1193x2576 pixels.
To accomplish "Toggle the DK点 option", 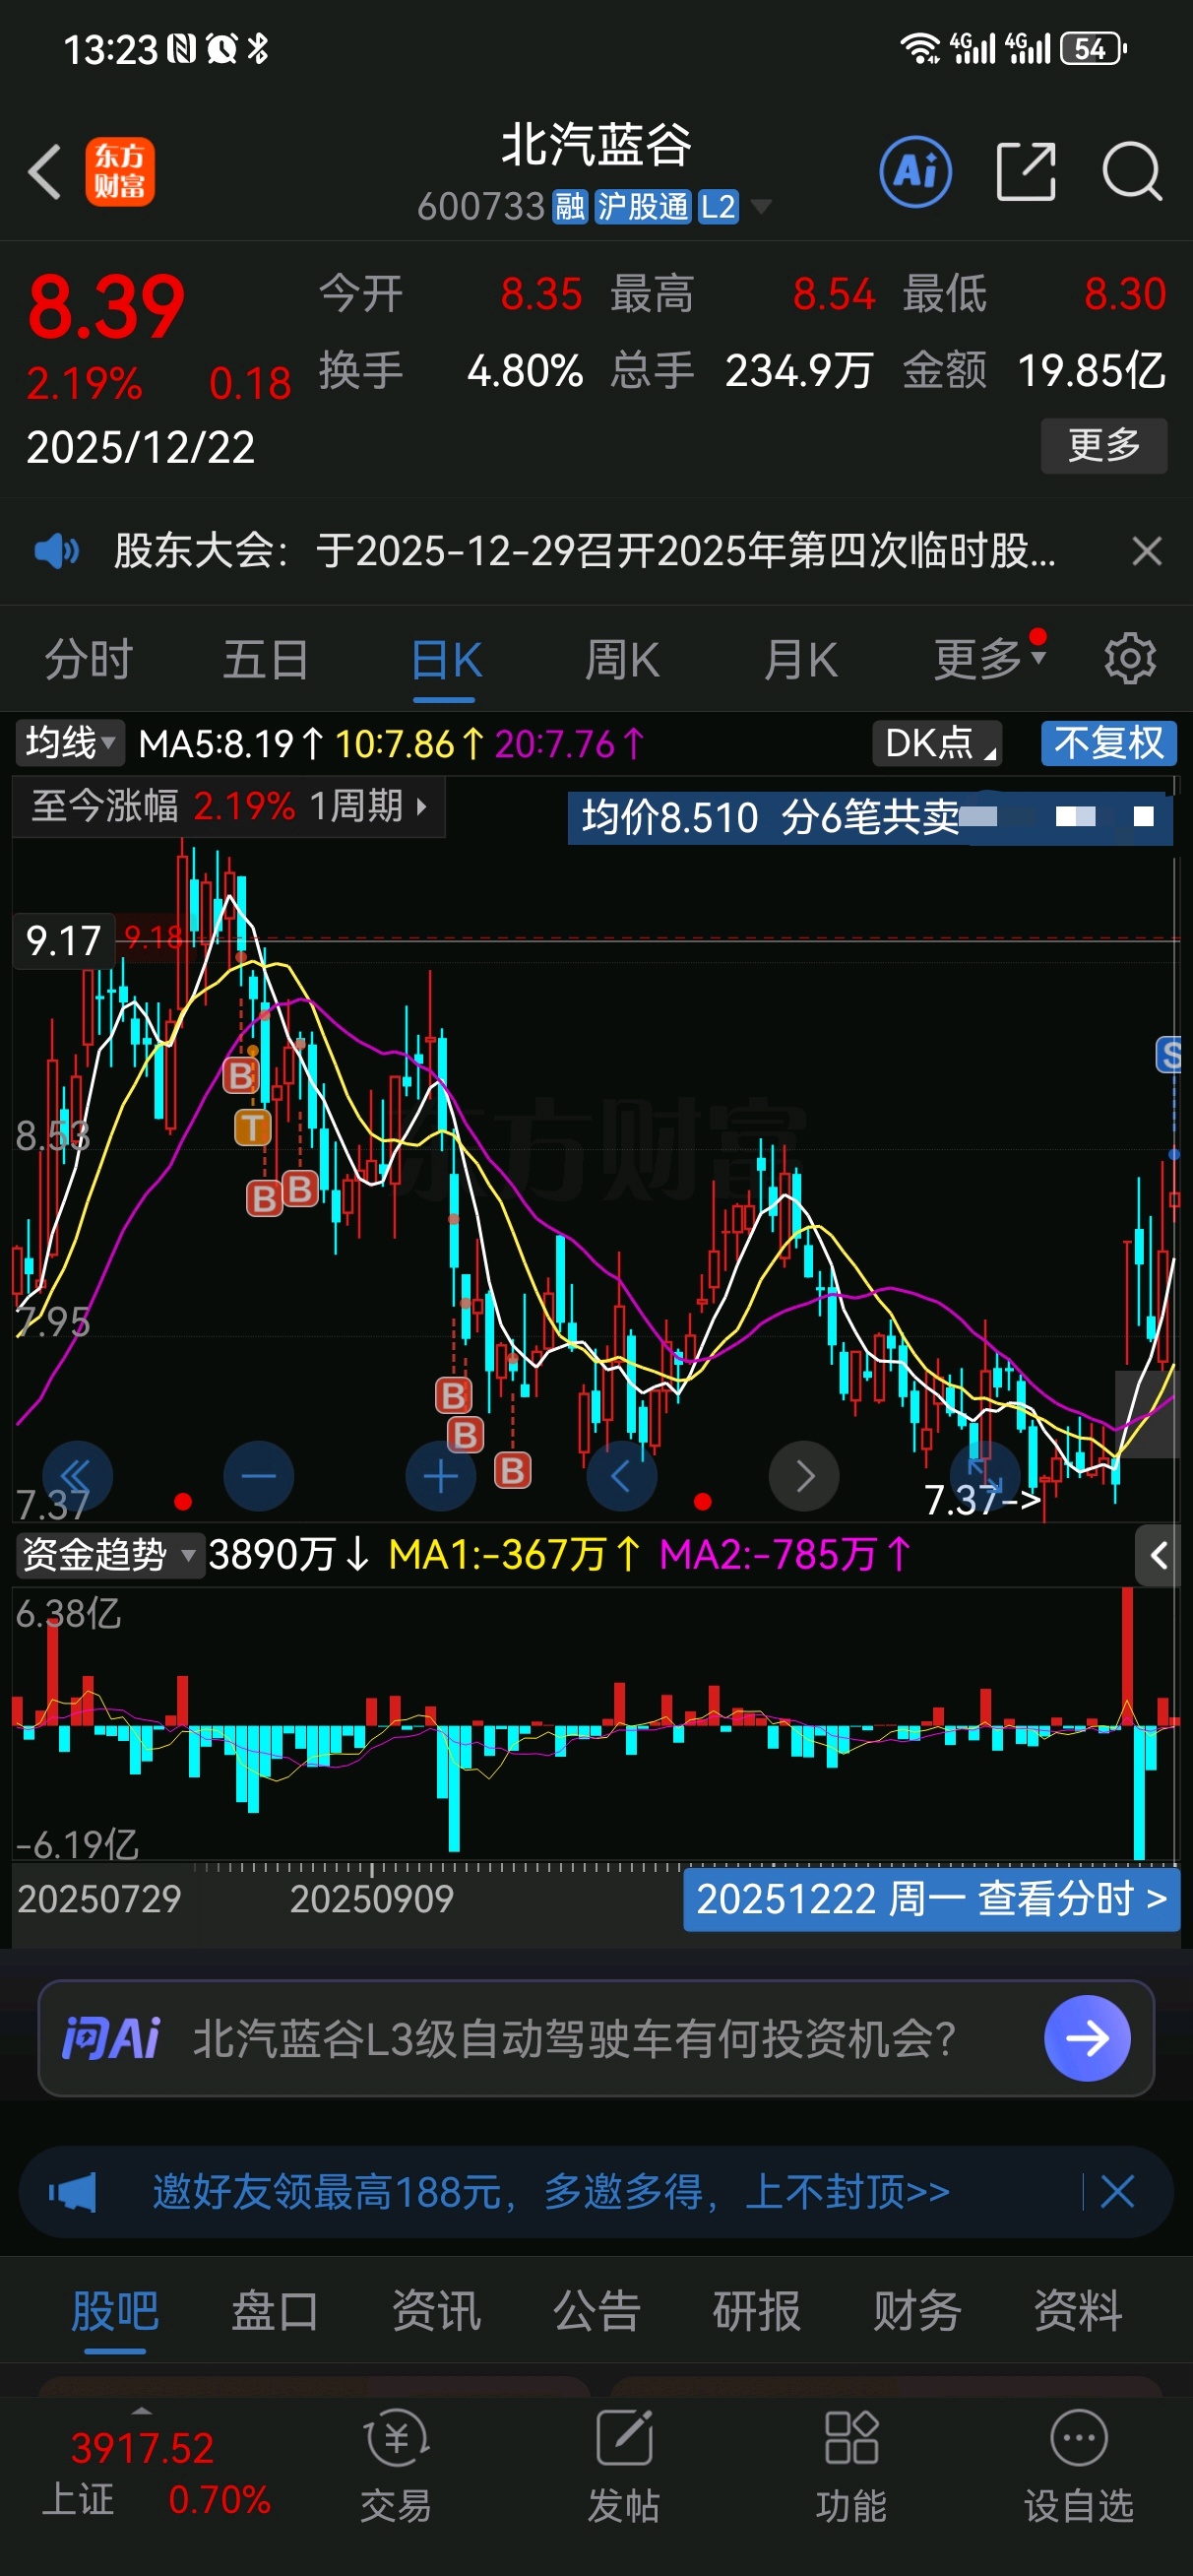I will [x=936, y=743].
